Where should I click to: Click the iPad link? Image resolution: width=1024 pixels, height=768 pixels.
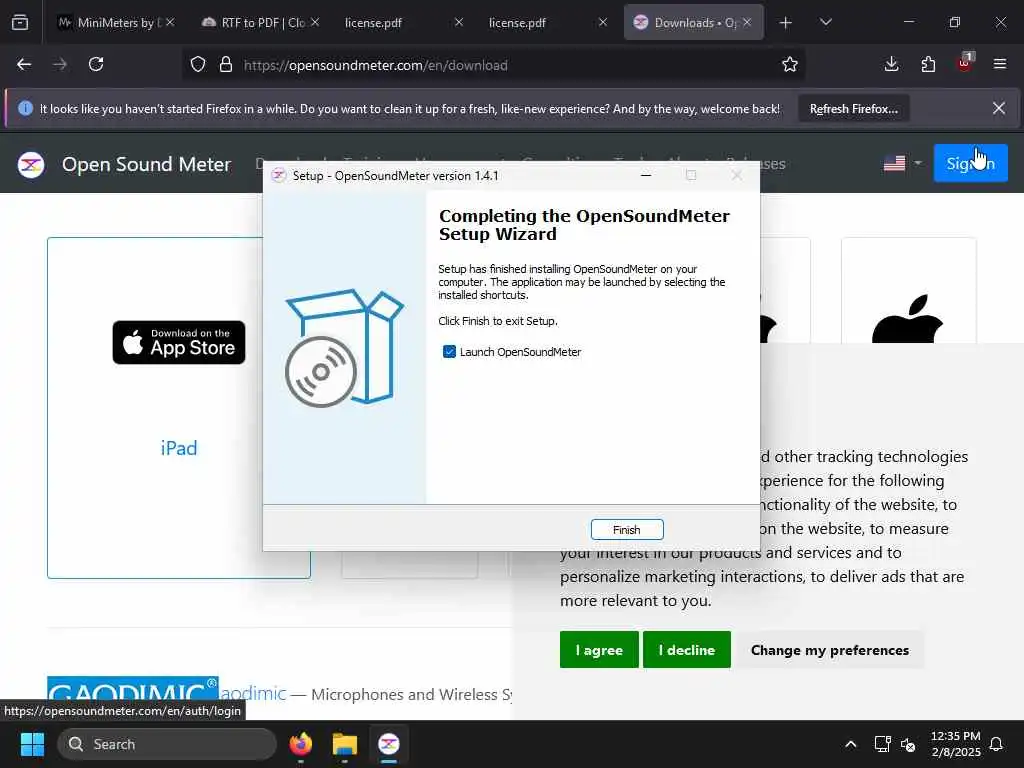179,448
